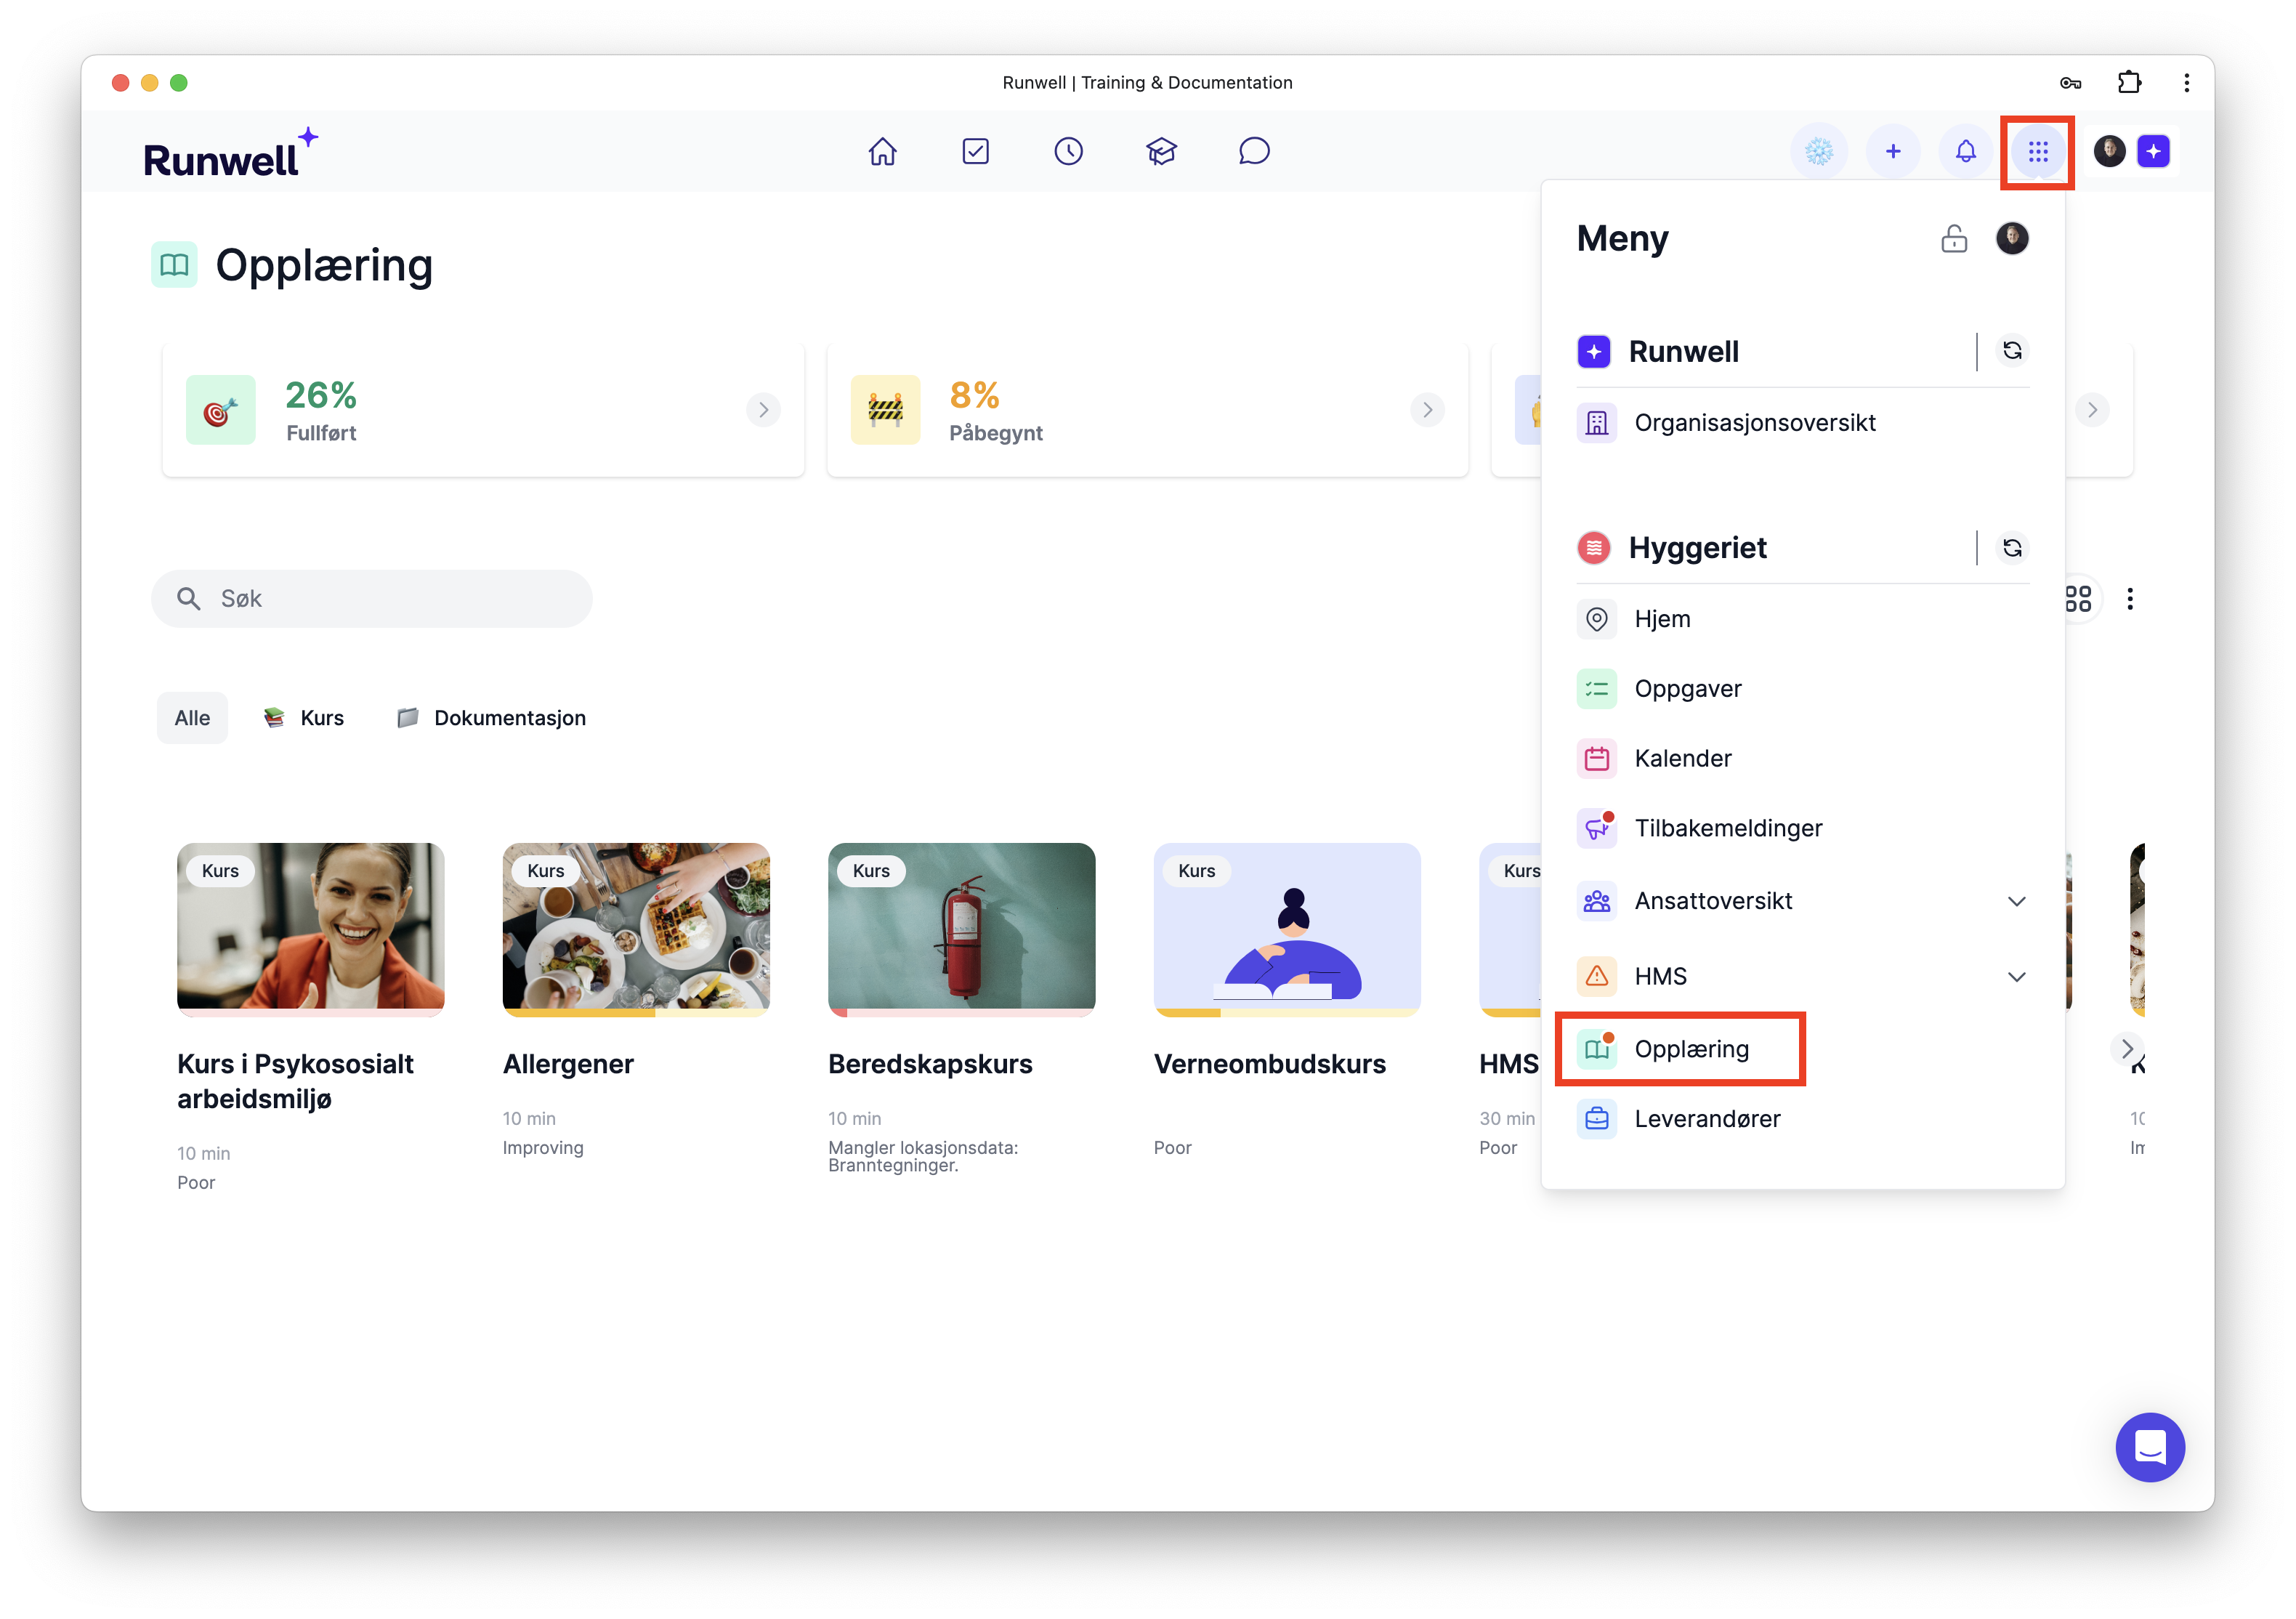Open Tilbakemeldinger in the Meny panel
This screenshot has width=2296, height=1619.
click(x=1802, y=828)
